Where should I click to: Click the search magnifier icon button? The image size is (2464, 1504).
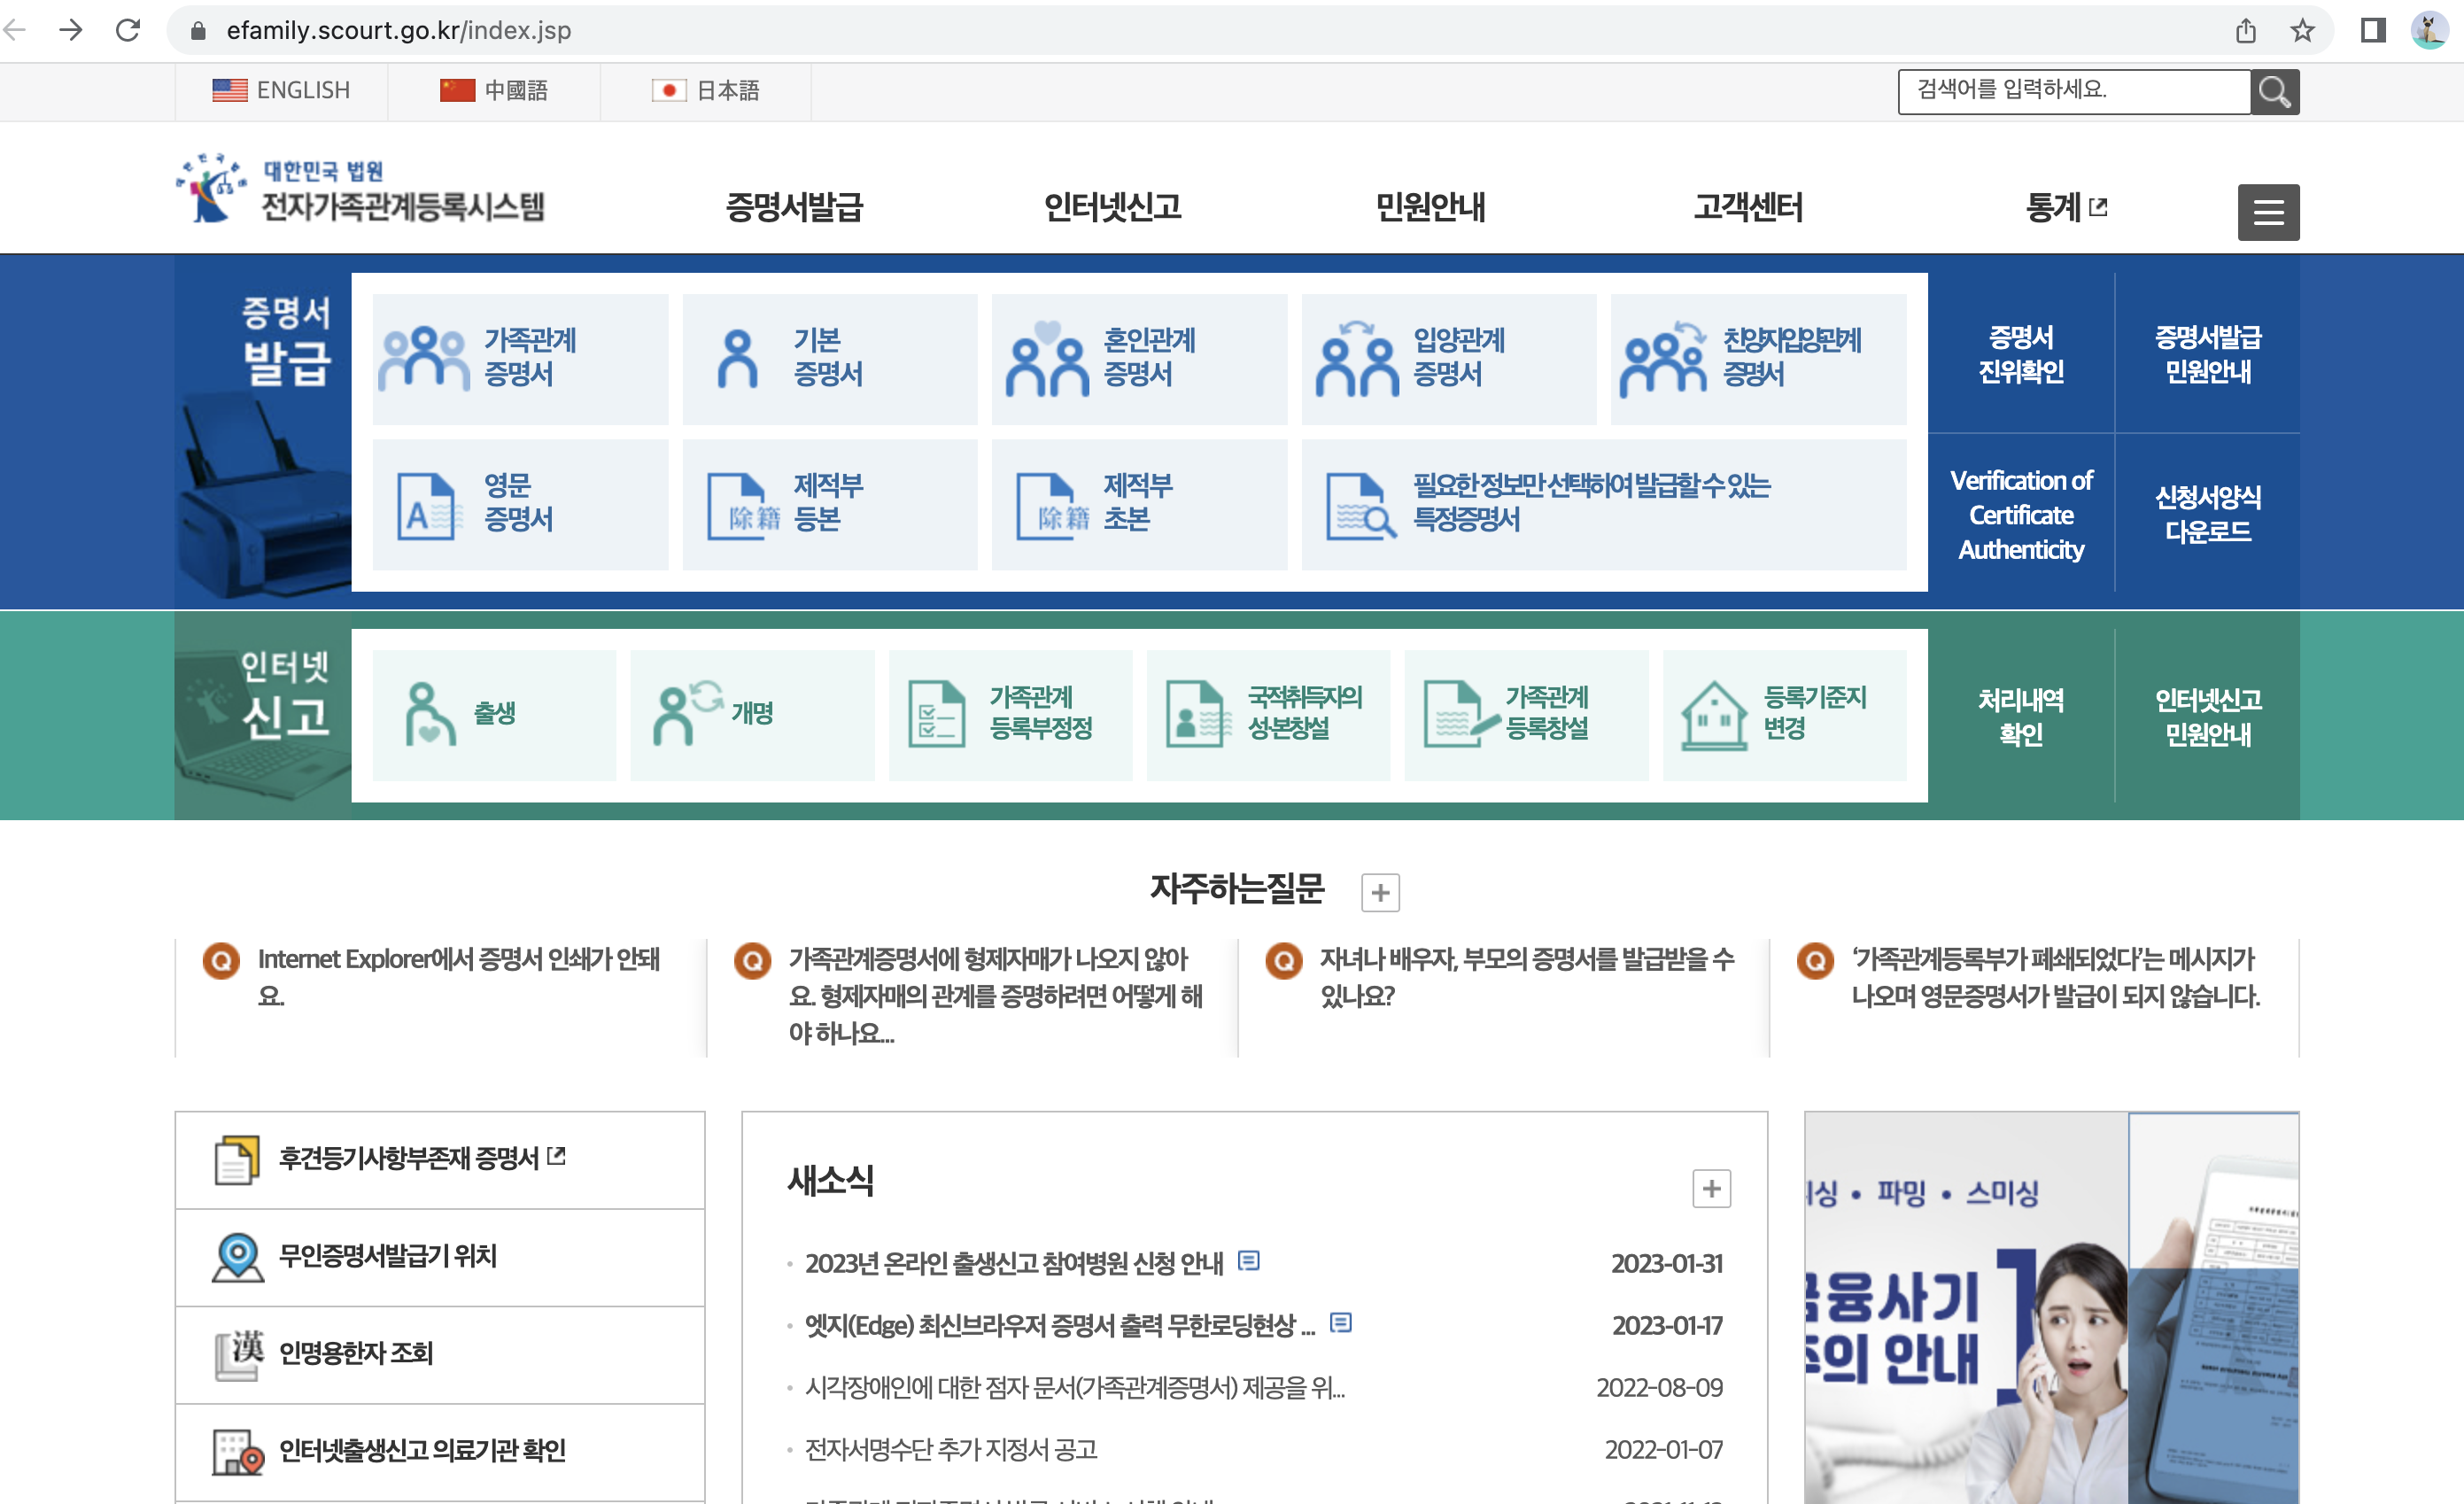(x=2274, y=92)
